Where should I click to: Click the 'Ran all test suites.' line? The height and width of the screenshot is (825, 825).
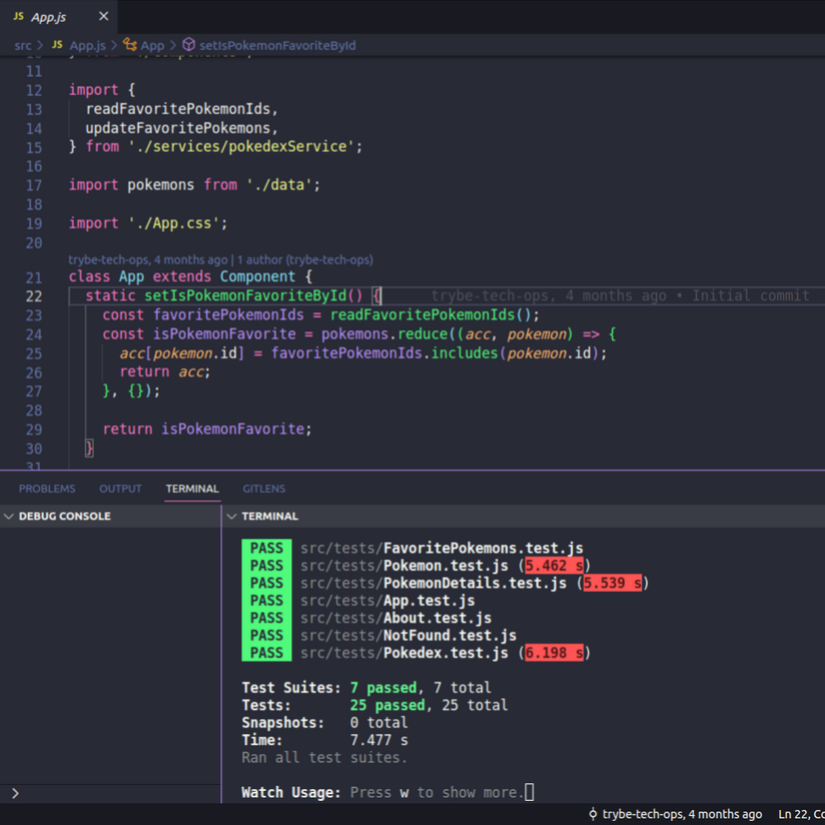click(324, 758)
